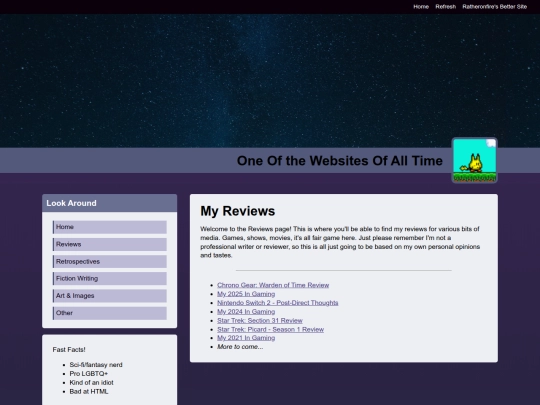Open Retrospectives in the sidebar
The height and width of the screenshot is (405, 540).
pyautogui.click(x=110, y=262)
